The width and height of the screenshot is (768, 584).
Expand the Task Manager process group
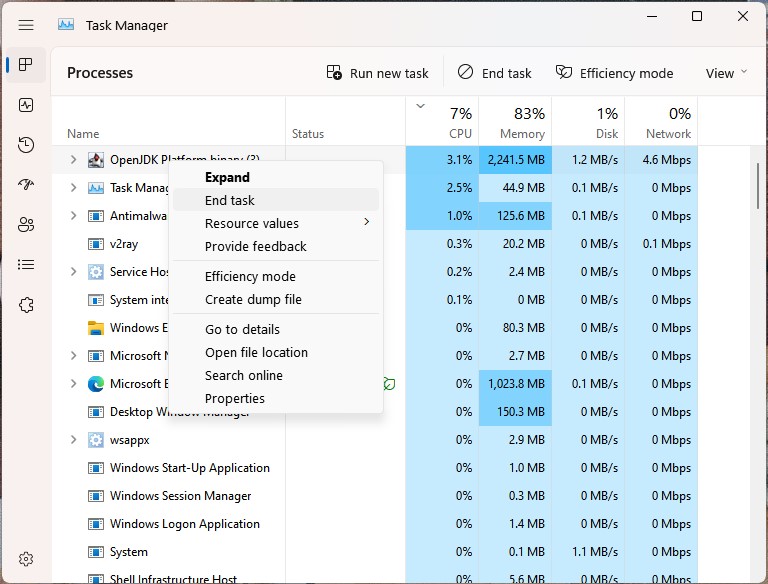73,188
